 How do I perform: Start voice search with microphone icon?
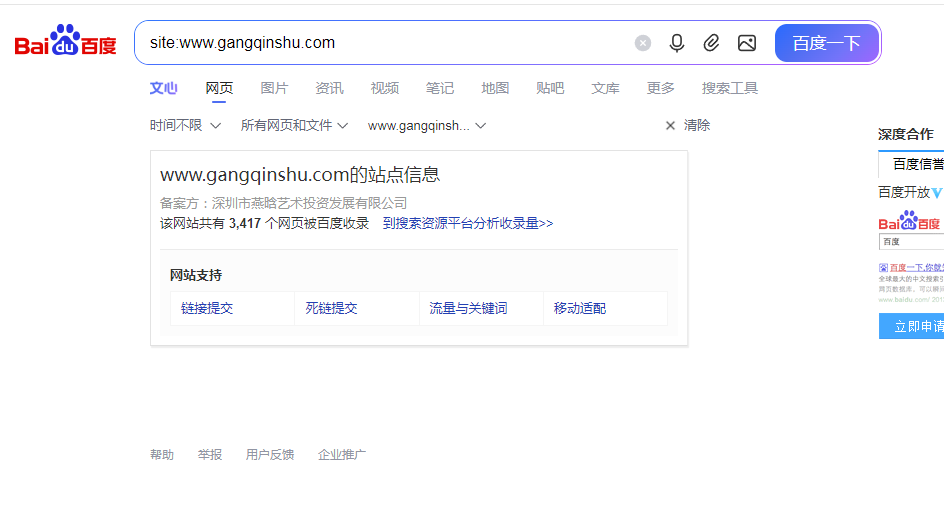coord(677,43)
